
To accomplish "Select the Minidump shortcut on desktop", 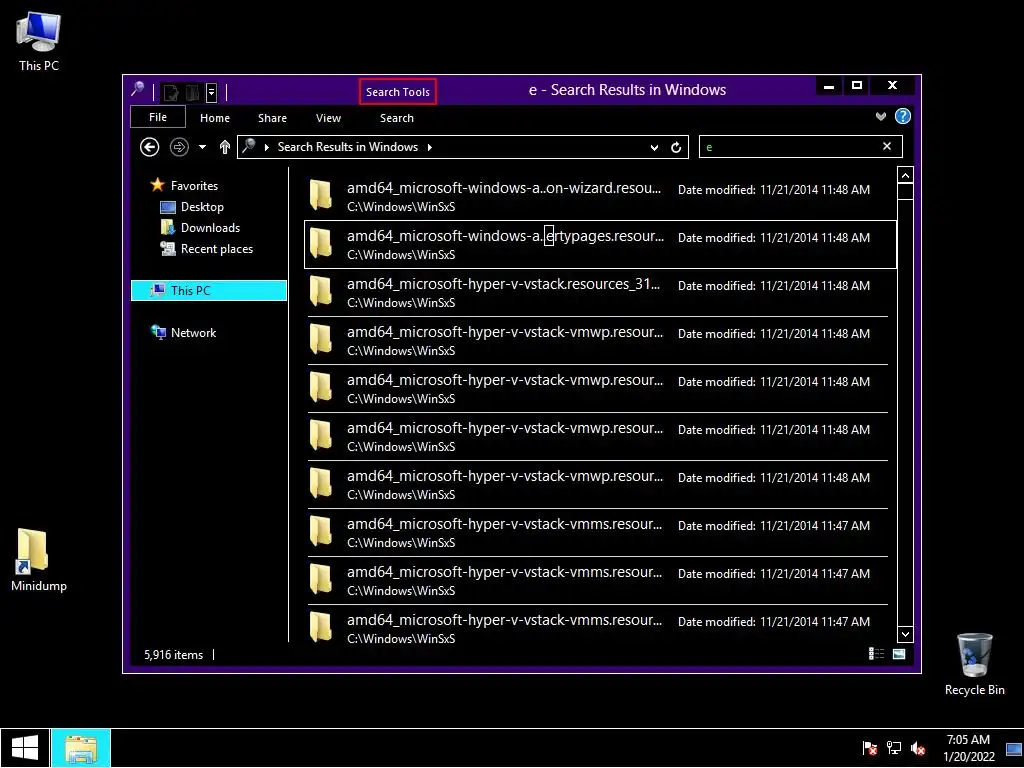I will [x=39, y=560].
